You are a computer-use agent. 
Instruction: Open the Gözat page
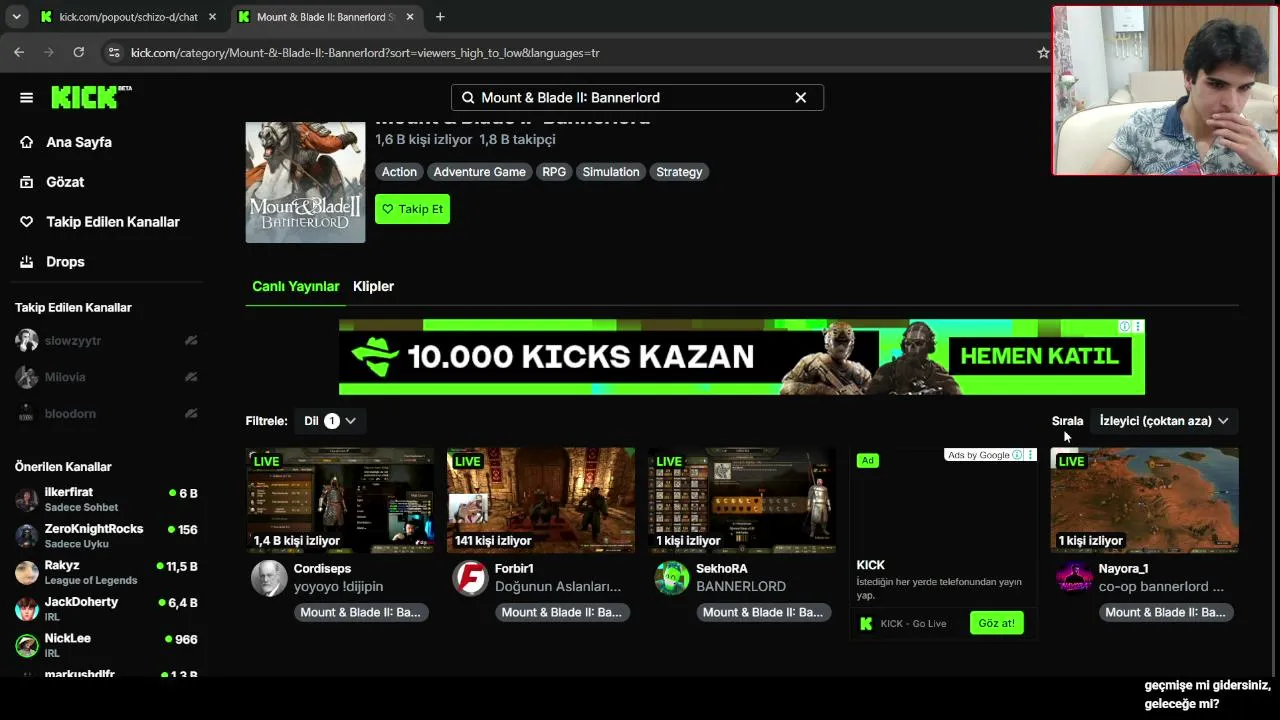tap(65, 182)
